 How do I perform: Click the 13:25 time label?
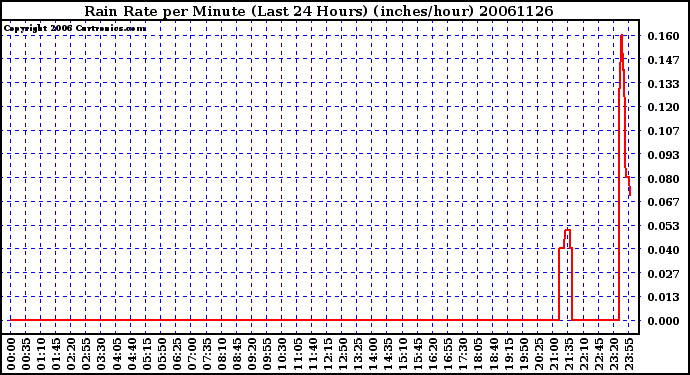357,354
